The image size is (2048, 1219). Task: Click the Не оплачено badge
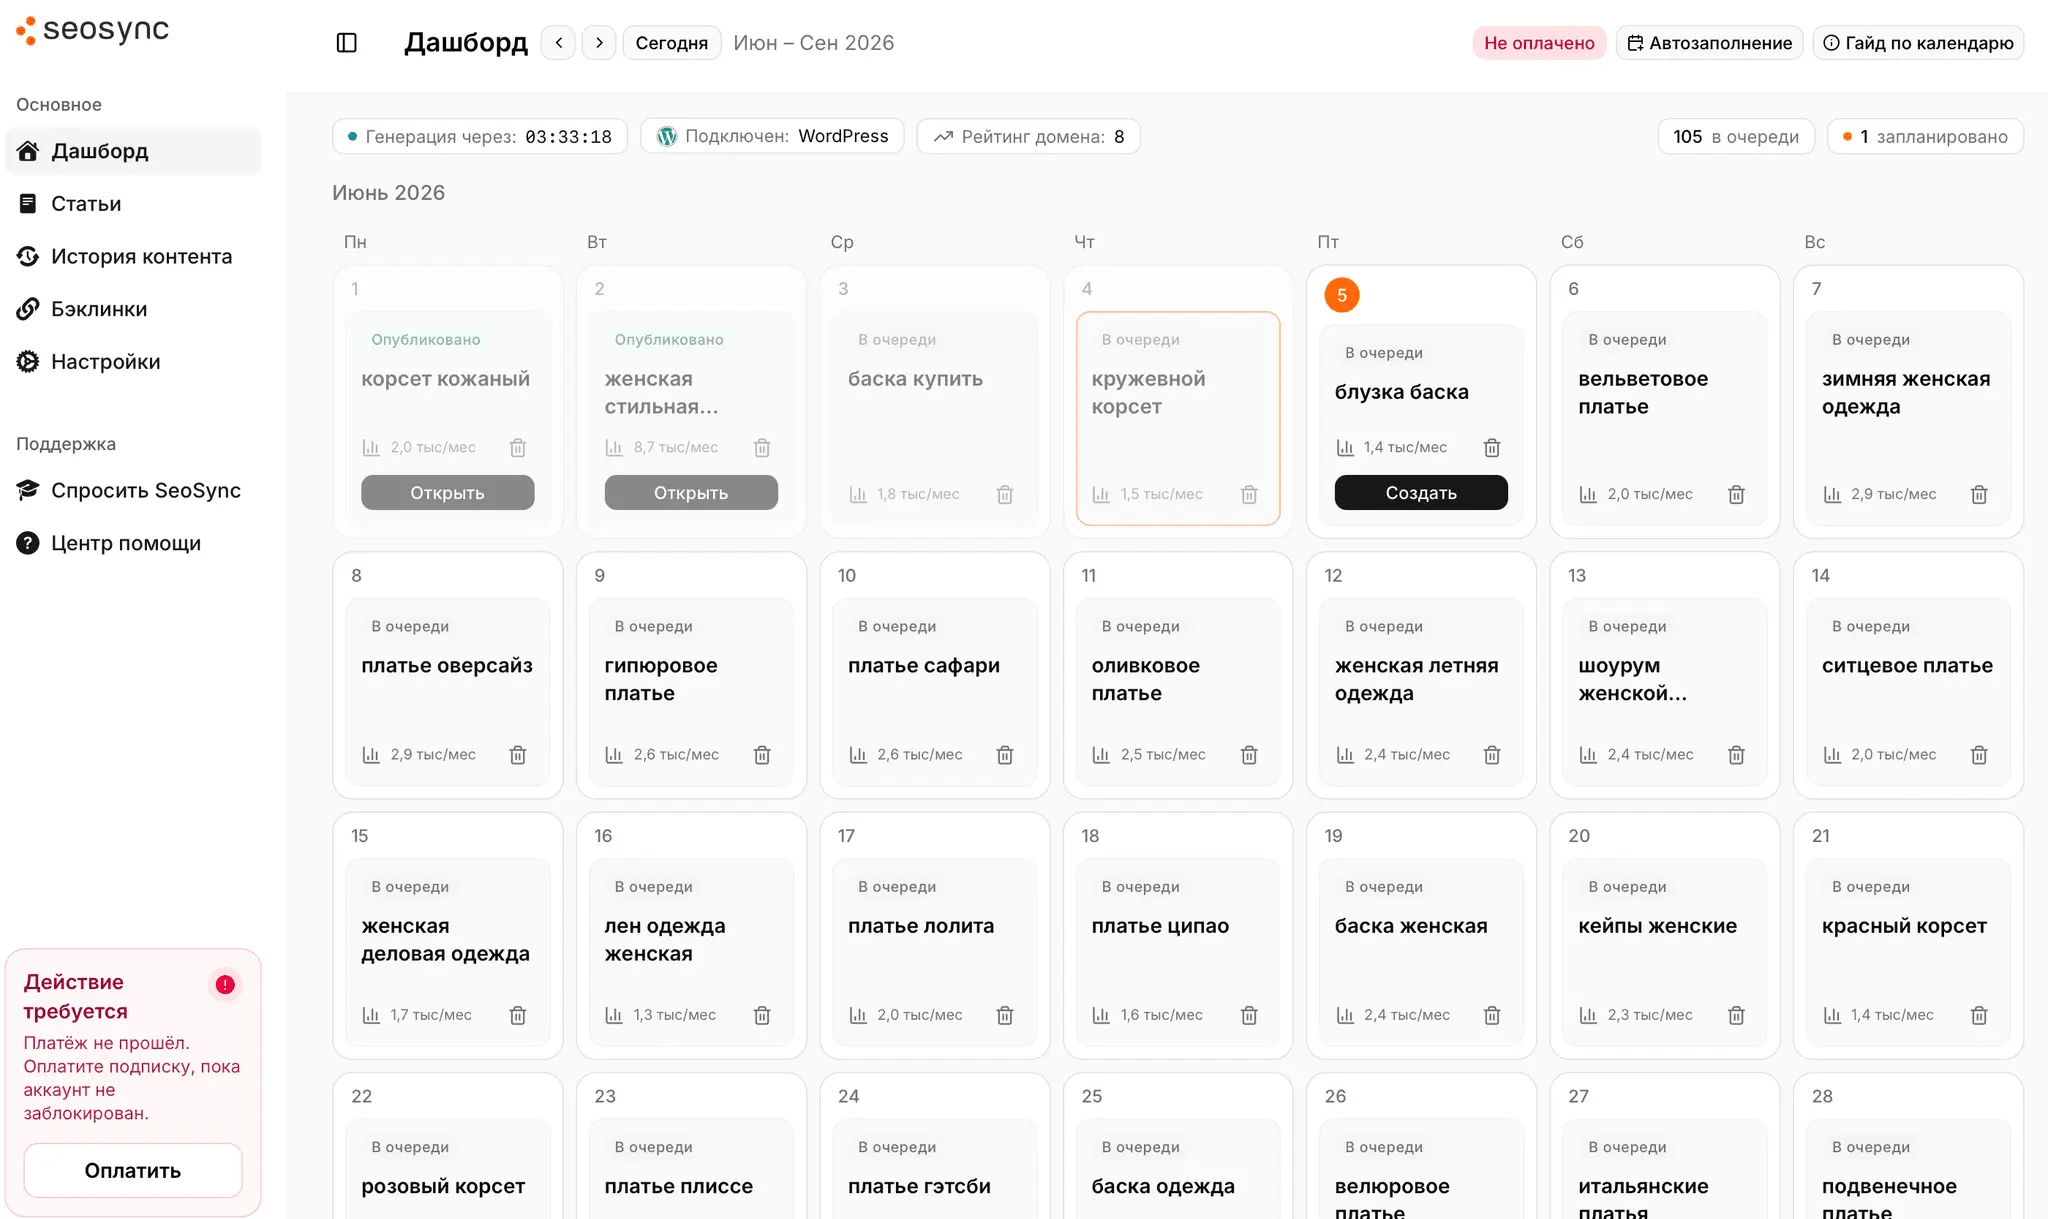(x=1539, y=43)
